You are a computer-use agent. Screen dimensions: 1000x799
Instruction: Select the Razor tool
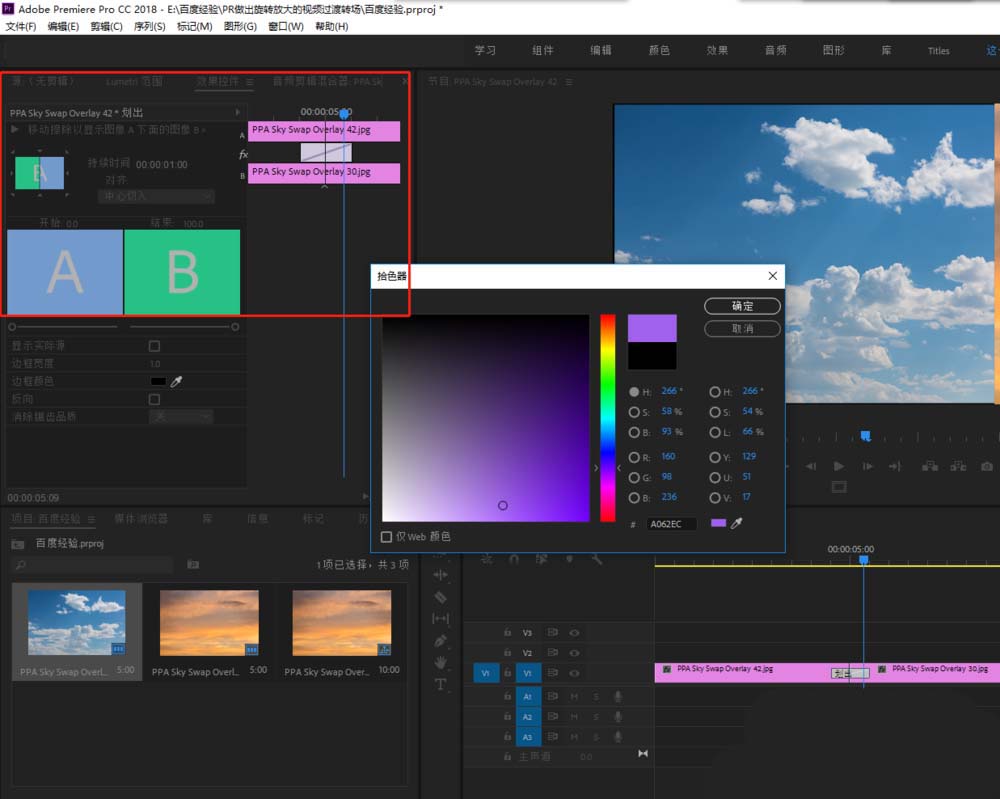click(x=440, y=597)
